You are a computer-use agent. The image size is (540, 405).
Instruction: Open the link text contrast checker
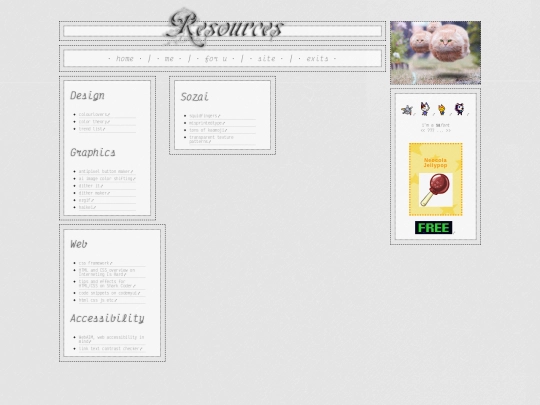point(110,349)
